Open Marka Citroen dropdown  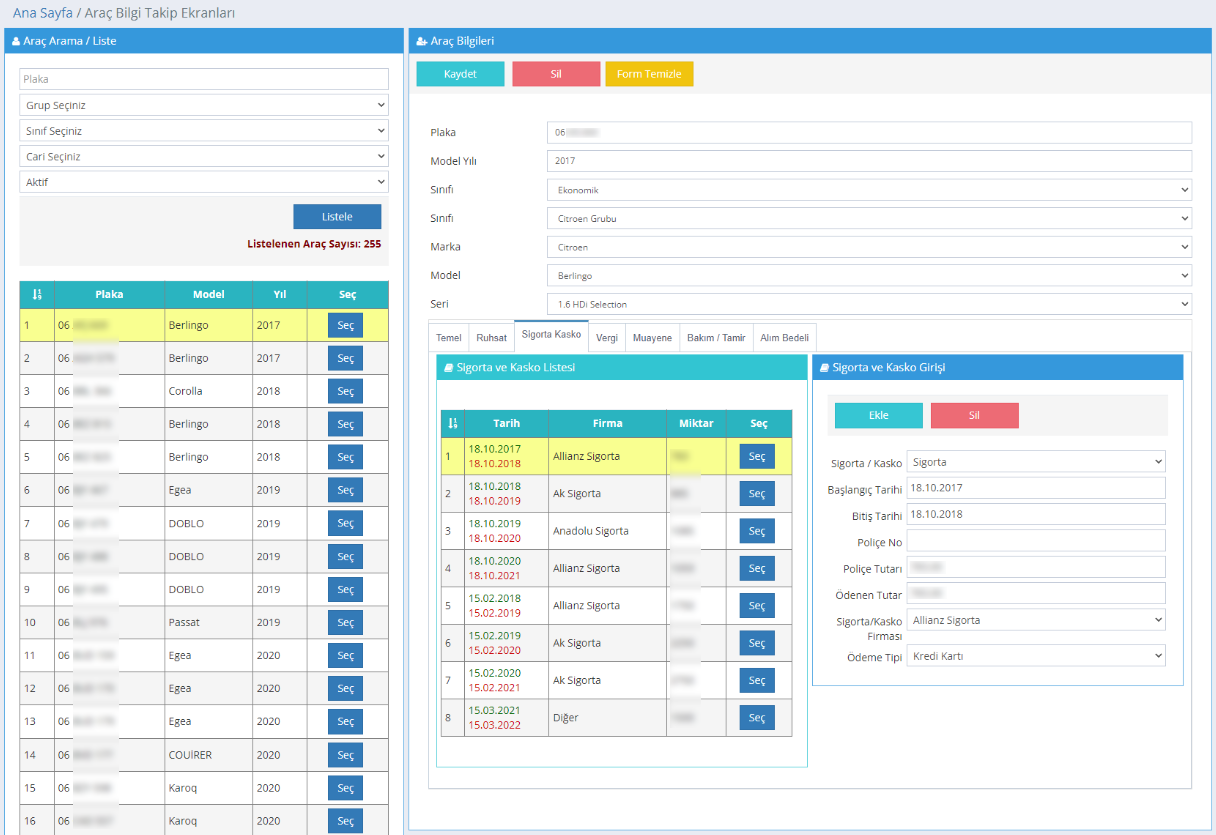869,246
